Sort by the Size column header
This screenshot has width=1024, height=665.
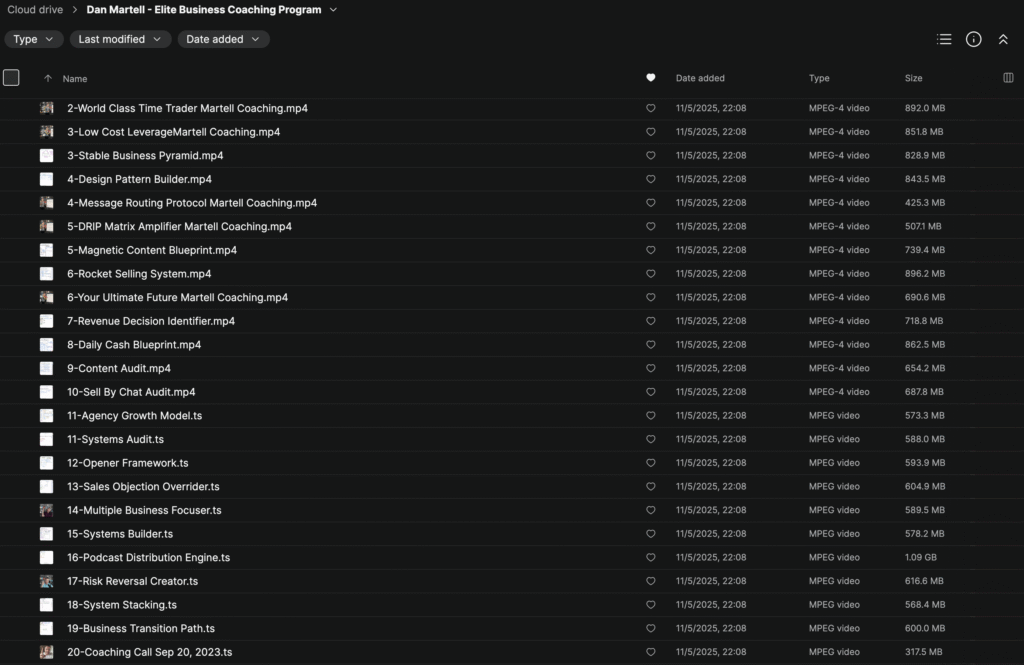(914, 78)
